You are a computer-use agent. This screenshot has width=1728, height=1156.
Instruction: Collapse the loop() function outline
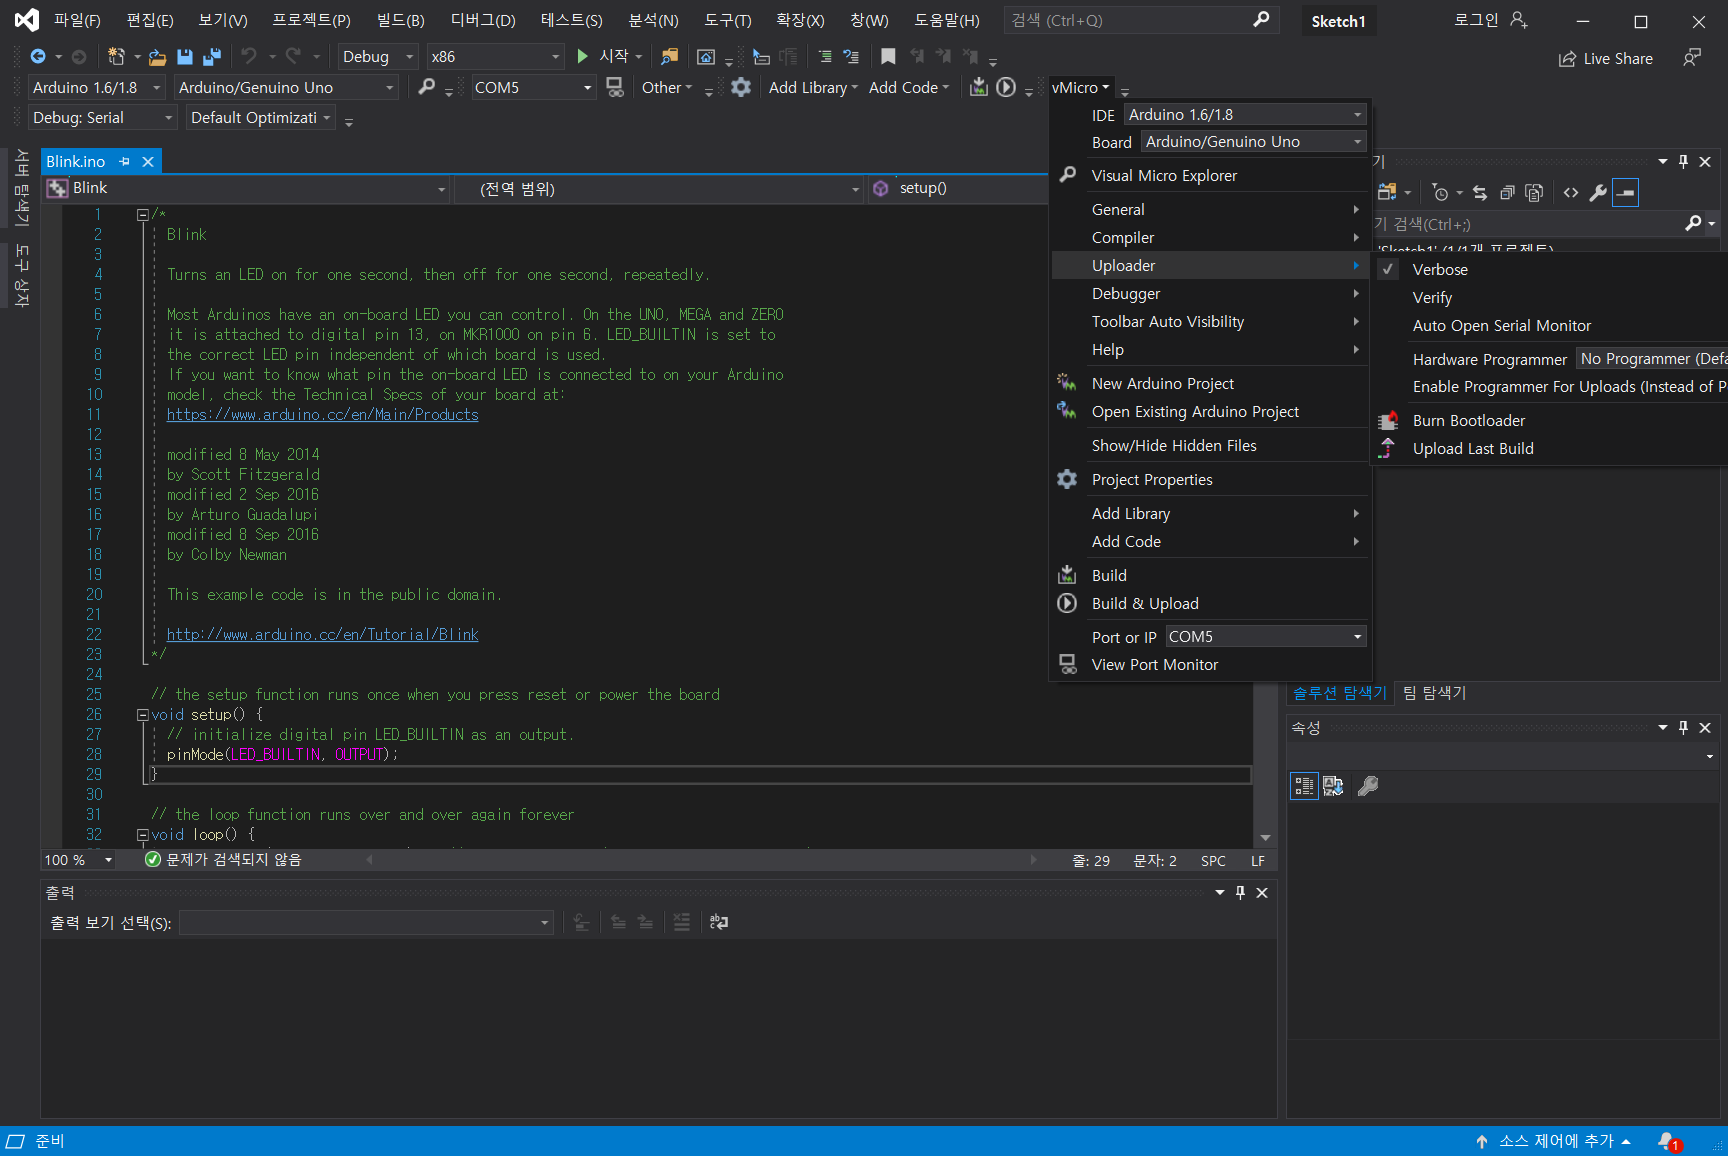point(143,835)
